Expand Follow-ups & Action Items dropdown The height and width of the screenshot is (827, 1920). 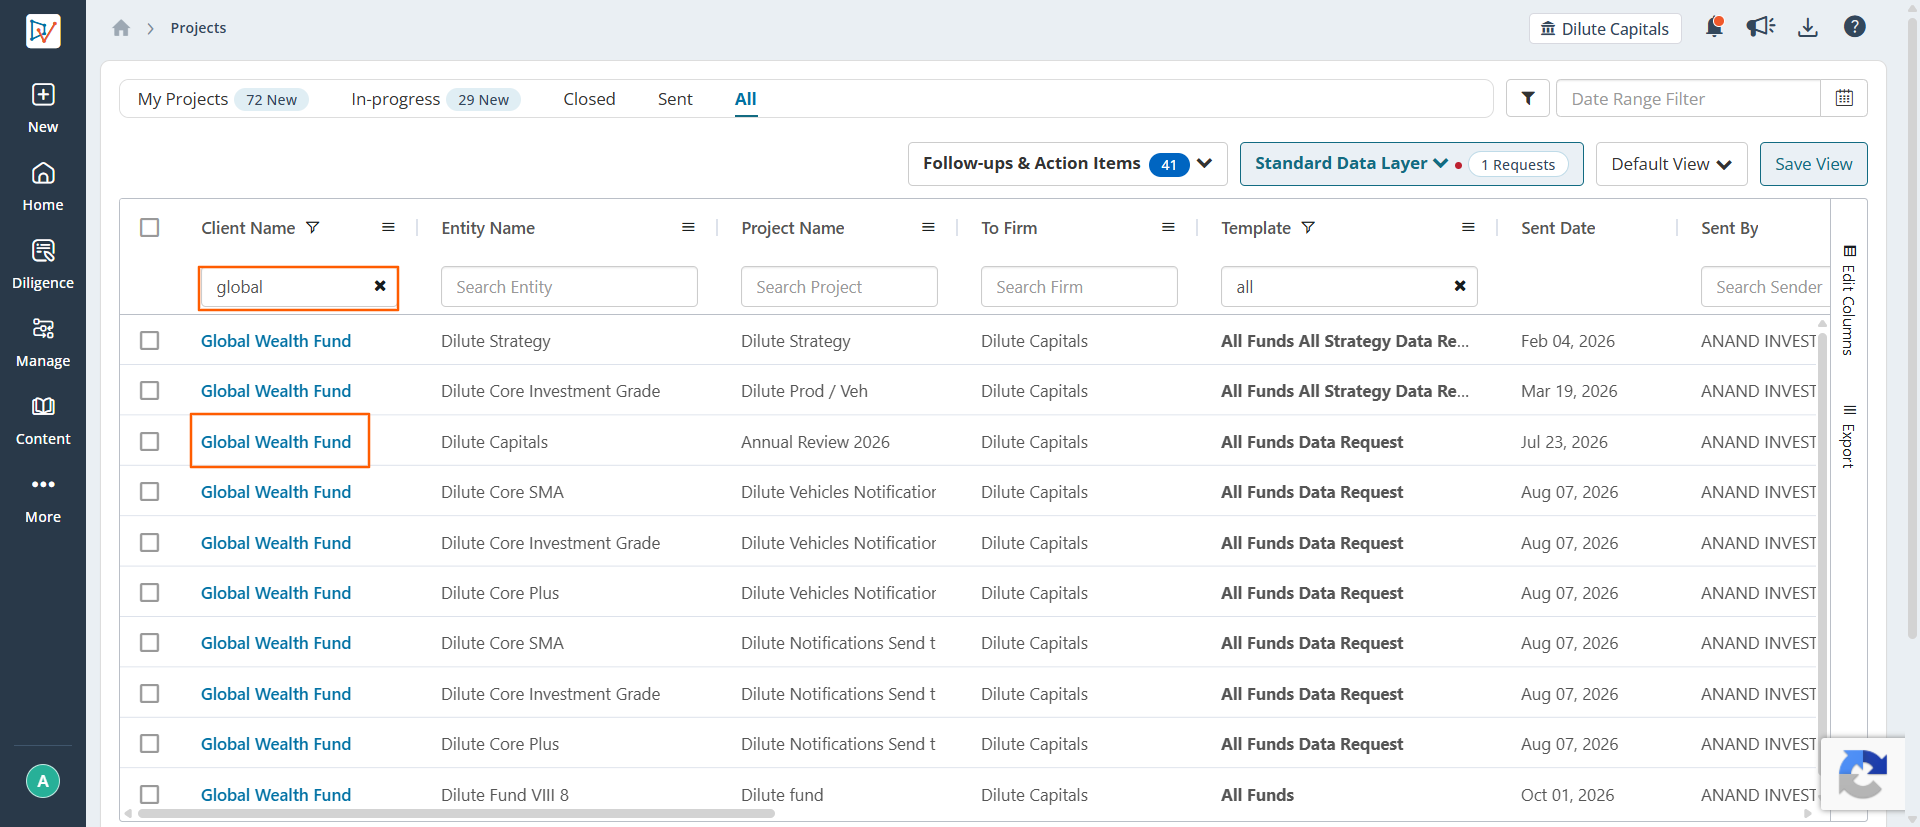[1068, 164]
